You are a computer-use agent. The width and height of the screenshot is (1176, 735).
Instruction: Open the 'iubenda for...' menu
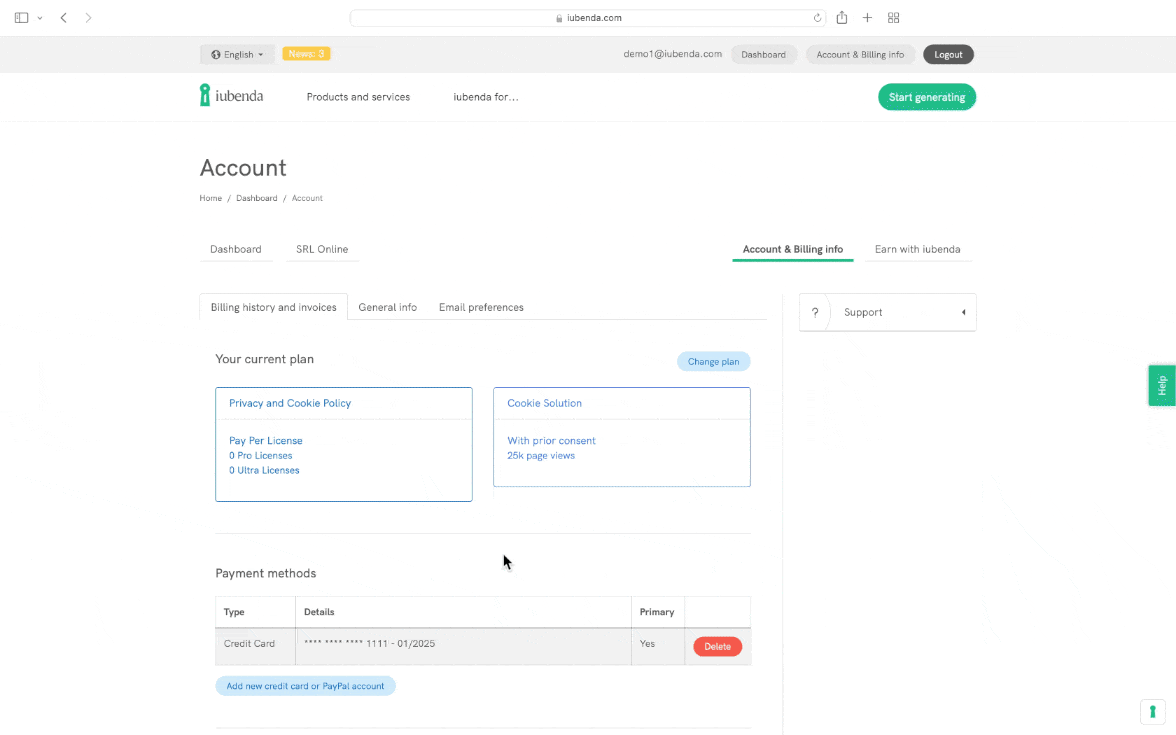click(x=485, y=97)
